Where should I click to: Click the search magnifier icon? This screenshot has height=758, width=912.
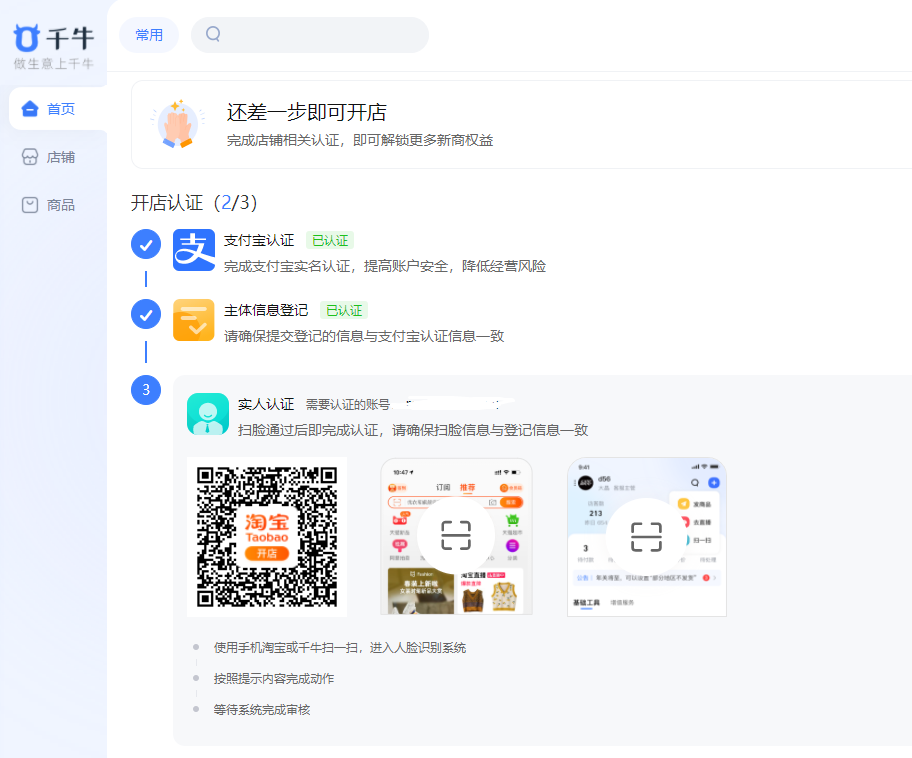pyautogui.click(x=213, y=34)
